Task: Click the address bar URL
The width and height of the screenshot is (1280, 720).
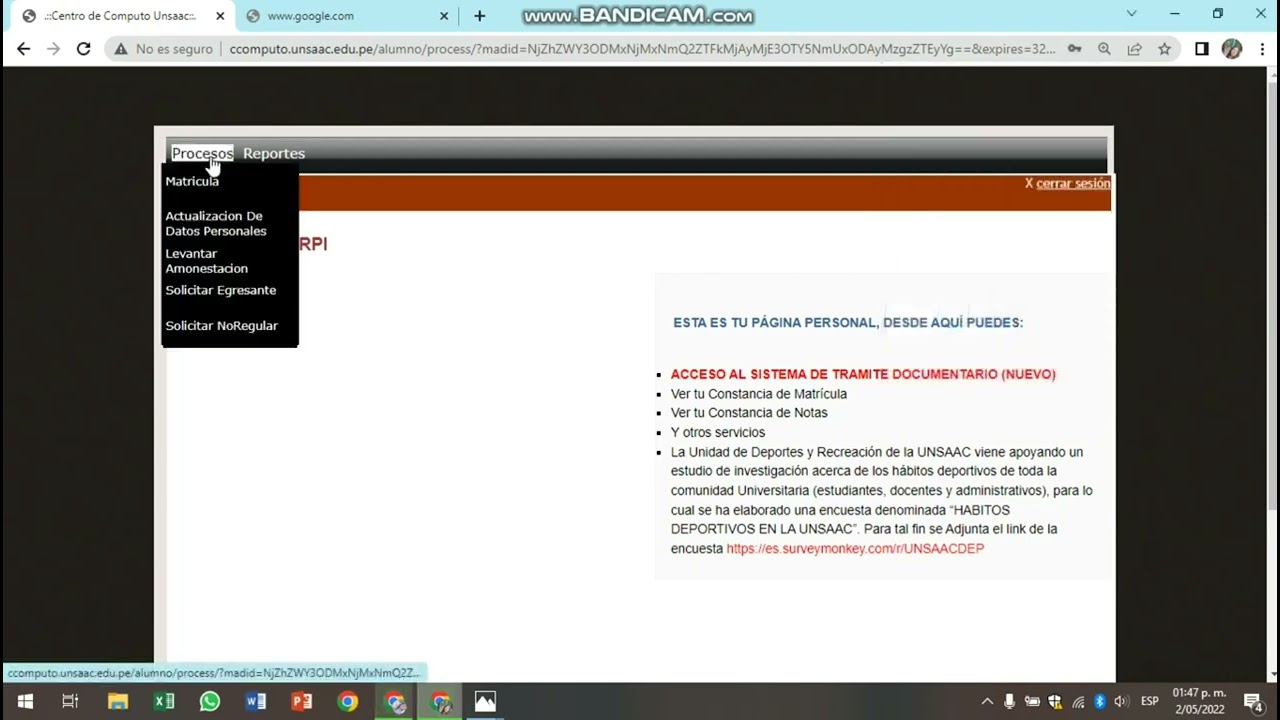Action: [642, 49]
